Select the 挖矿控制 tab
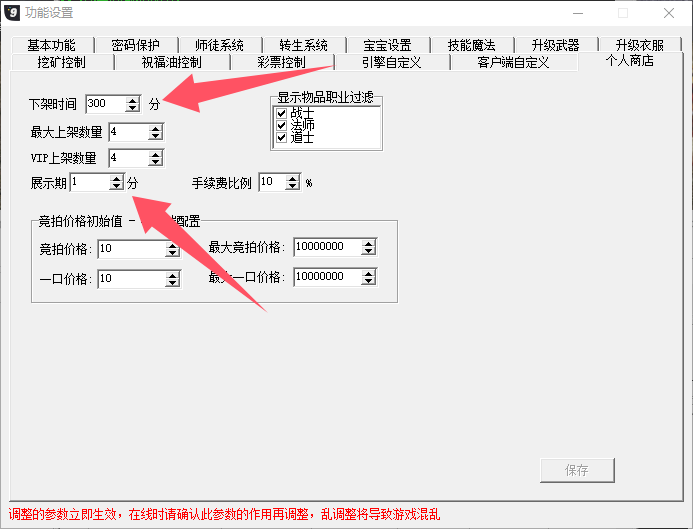 point(62,62)
